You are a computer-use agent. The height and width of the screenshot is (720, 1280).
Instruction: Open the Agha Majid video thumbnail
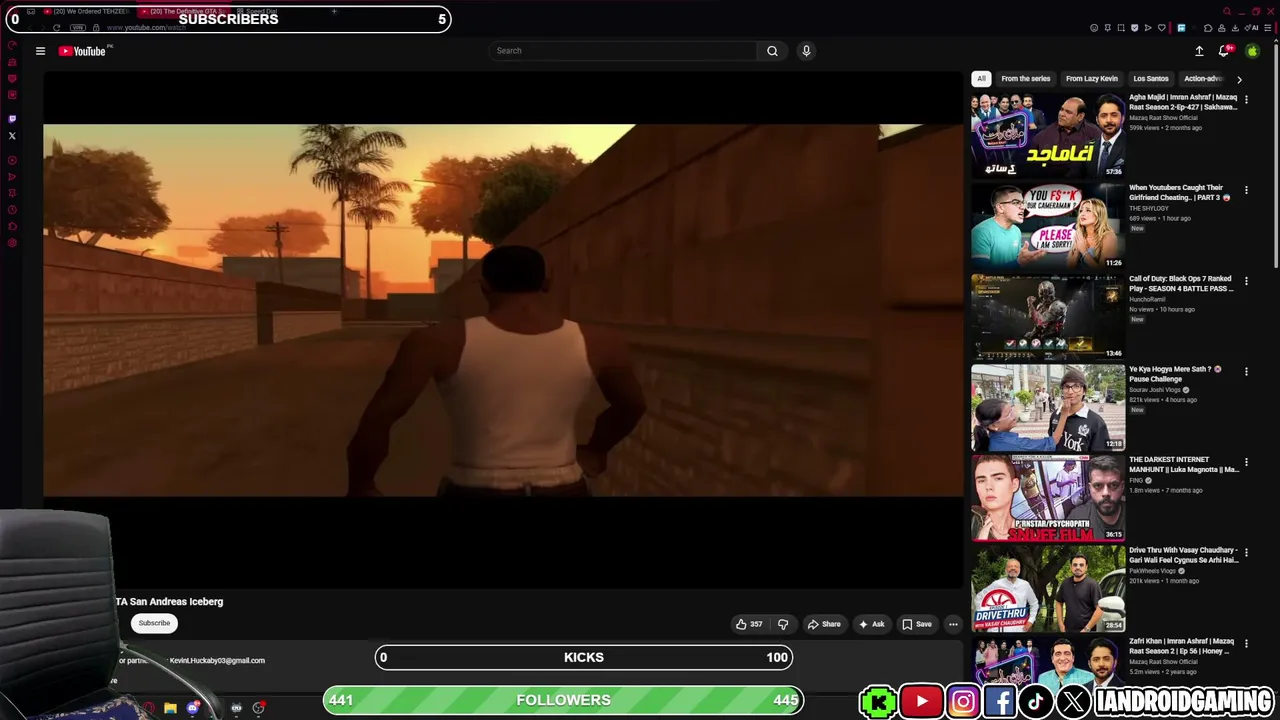point(1048,135)
